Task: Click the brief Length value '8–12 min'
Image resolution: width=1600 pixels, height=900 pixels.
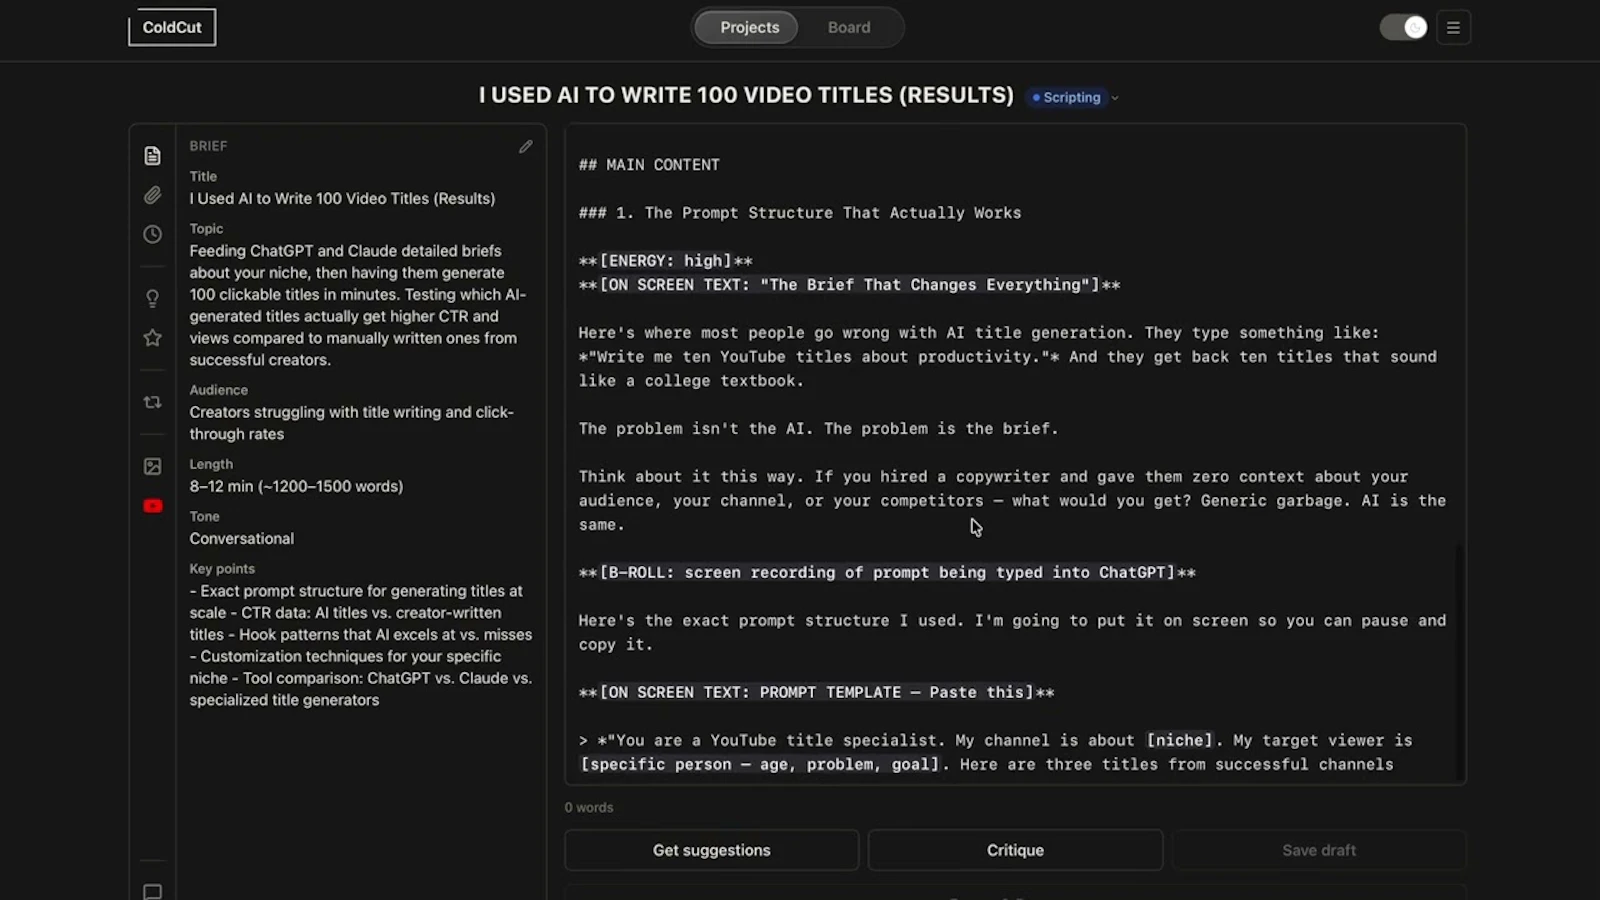Action: 296,487
